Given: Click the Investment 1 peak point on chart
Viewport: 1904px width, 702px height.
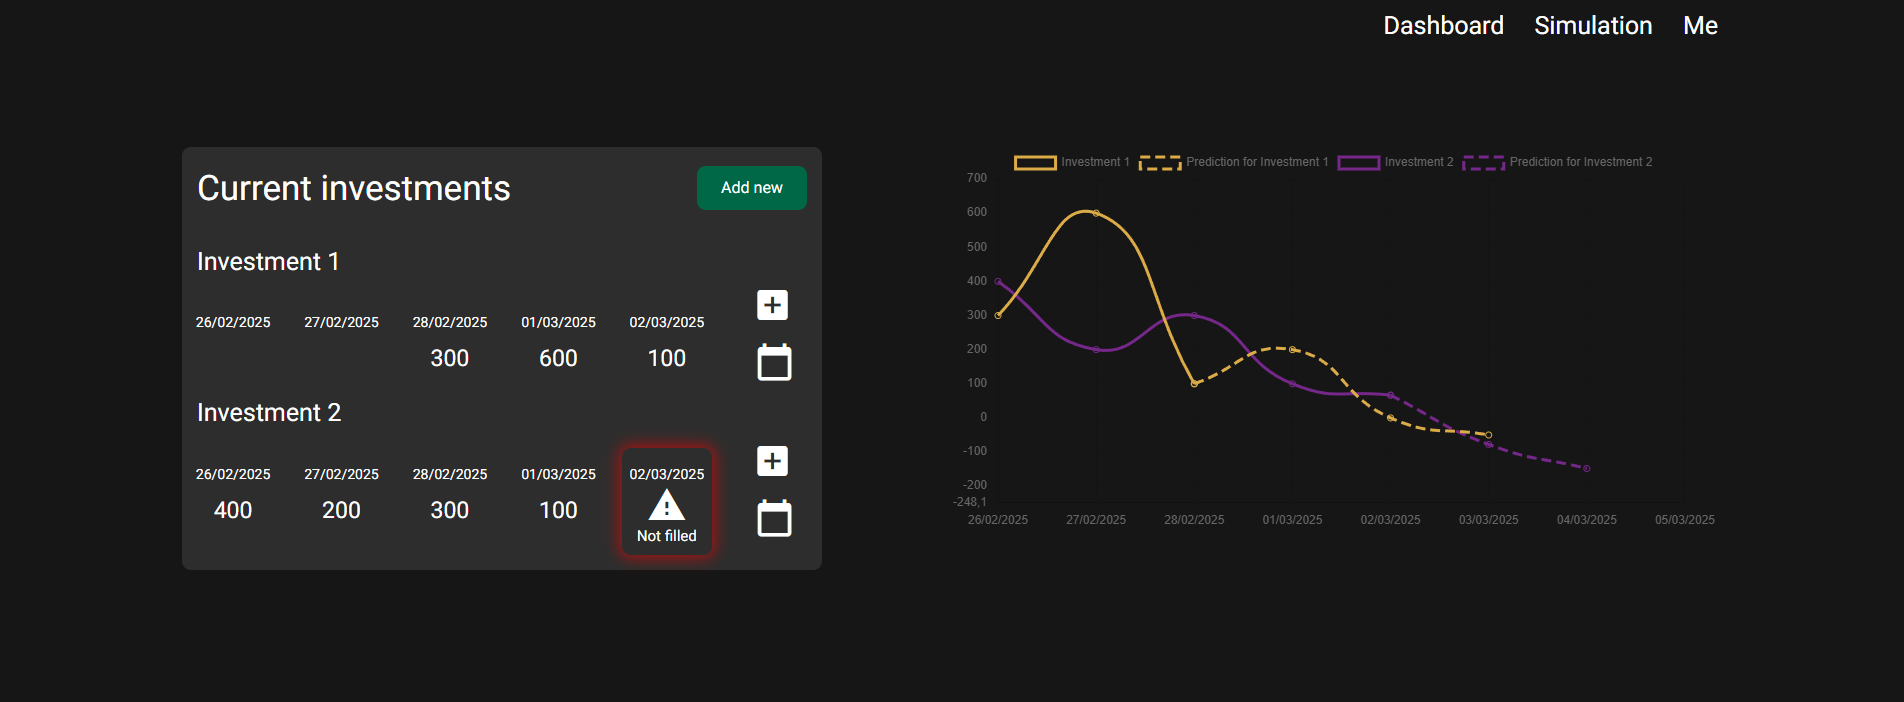Looking at the screenshot, I should coord(1096,213).
